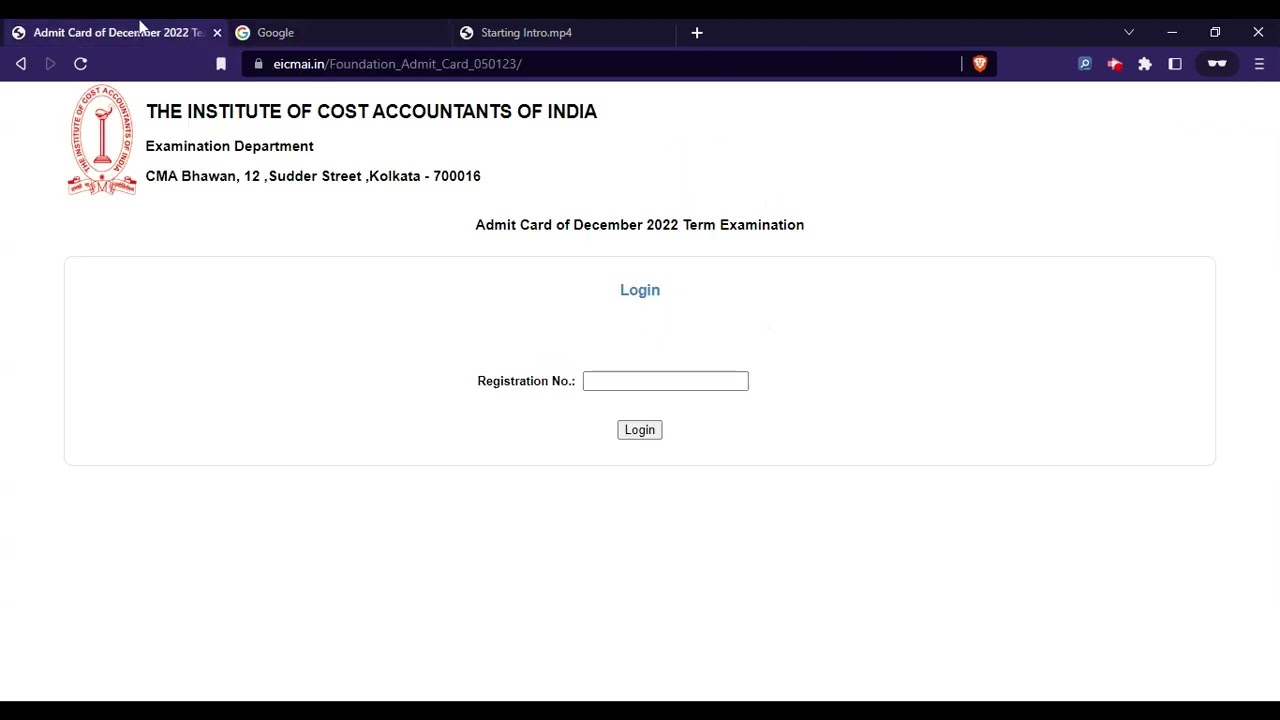
Task: Switch to the Starting Intro.mp4 tab
Action: coord(563,33)
